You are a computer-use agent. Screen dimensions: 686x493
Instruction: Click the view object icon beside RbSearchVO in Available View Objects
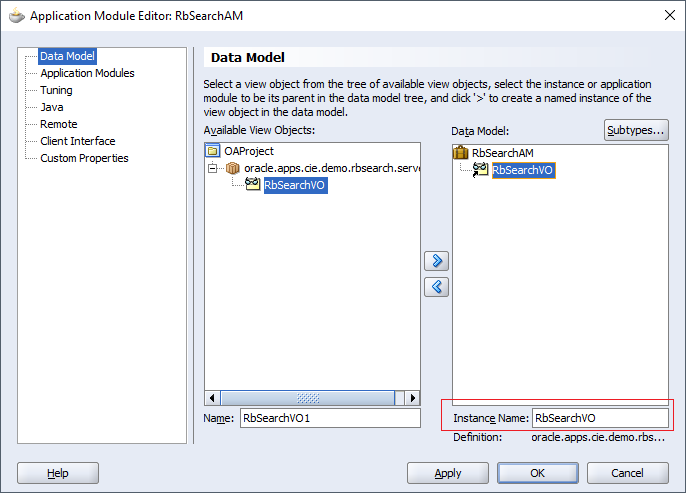[252, 184]
